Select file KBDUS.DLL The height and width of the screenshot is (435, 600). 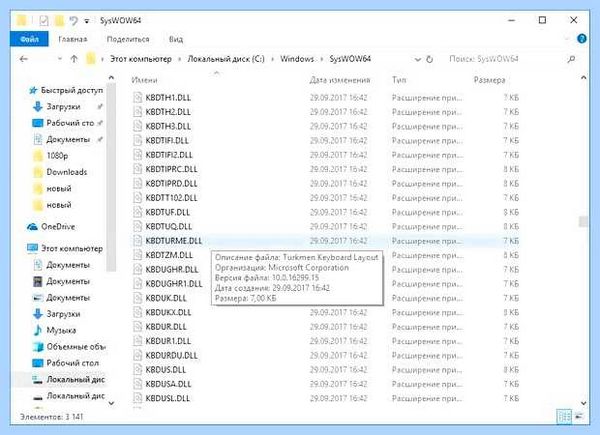pyautogui.click(x=166, y=370)
